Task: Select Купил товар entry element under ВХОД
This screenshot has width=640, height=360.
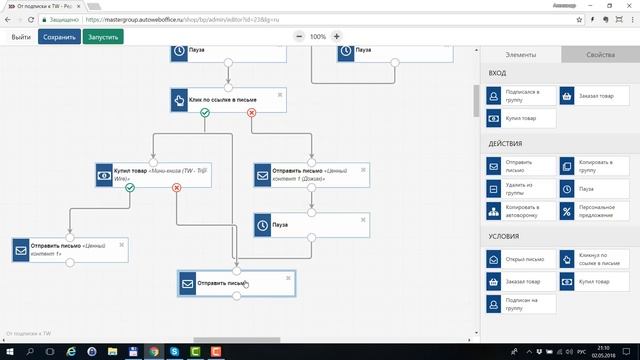Action: [x=521, y=118]
